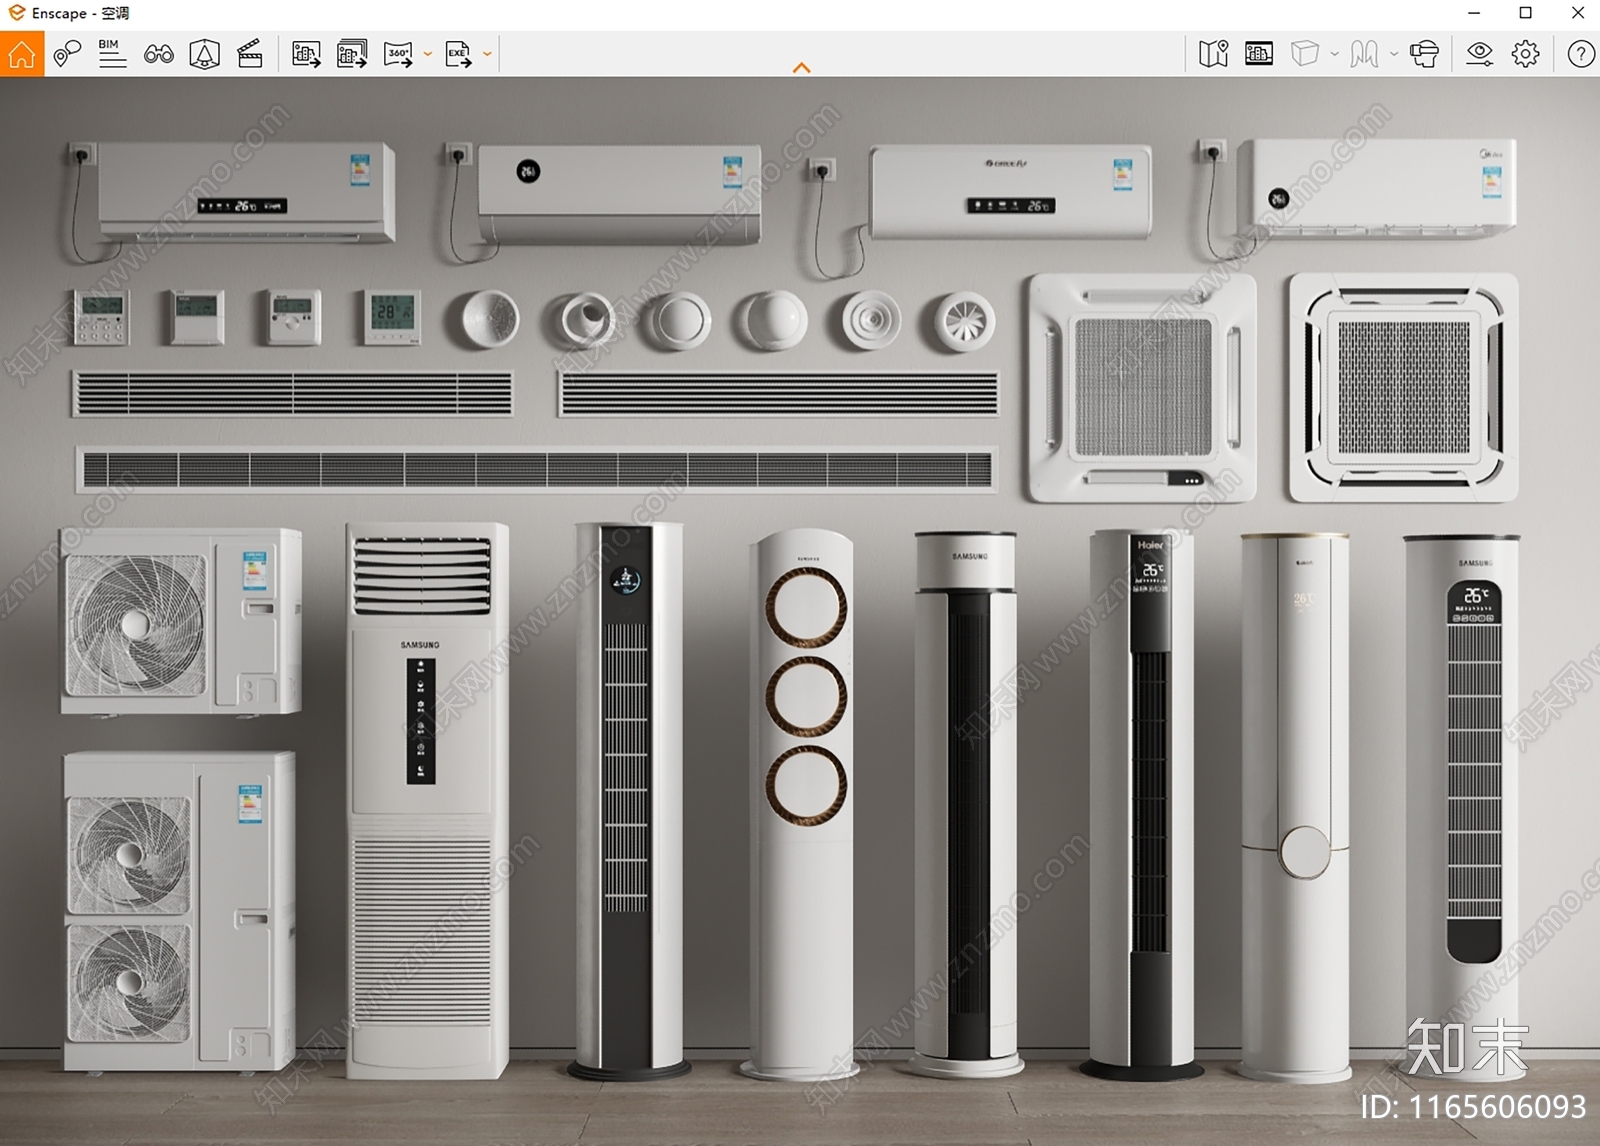Image resolution: width=1600 pixels, height=1146 pixels.
Task: Expand the walk/fly mode dropdown arrow
Action: click(1394, 54)
